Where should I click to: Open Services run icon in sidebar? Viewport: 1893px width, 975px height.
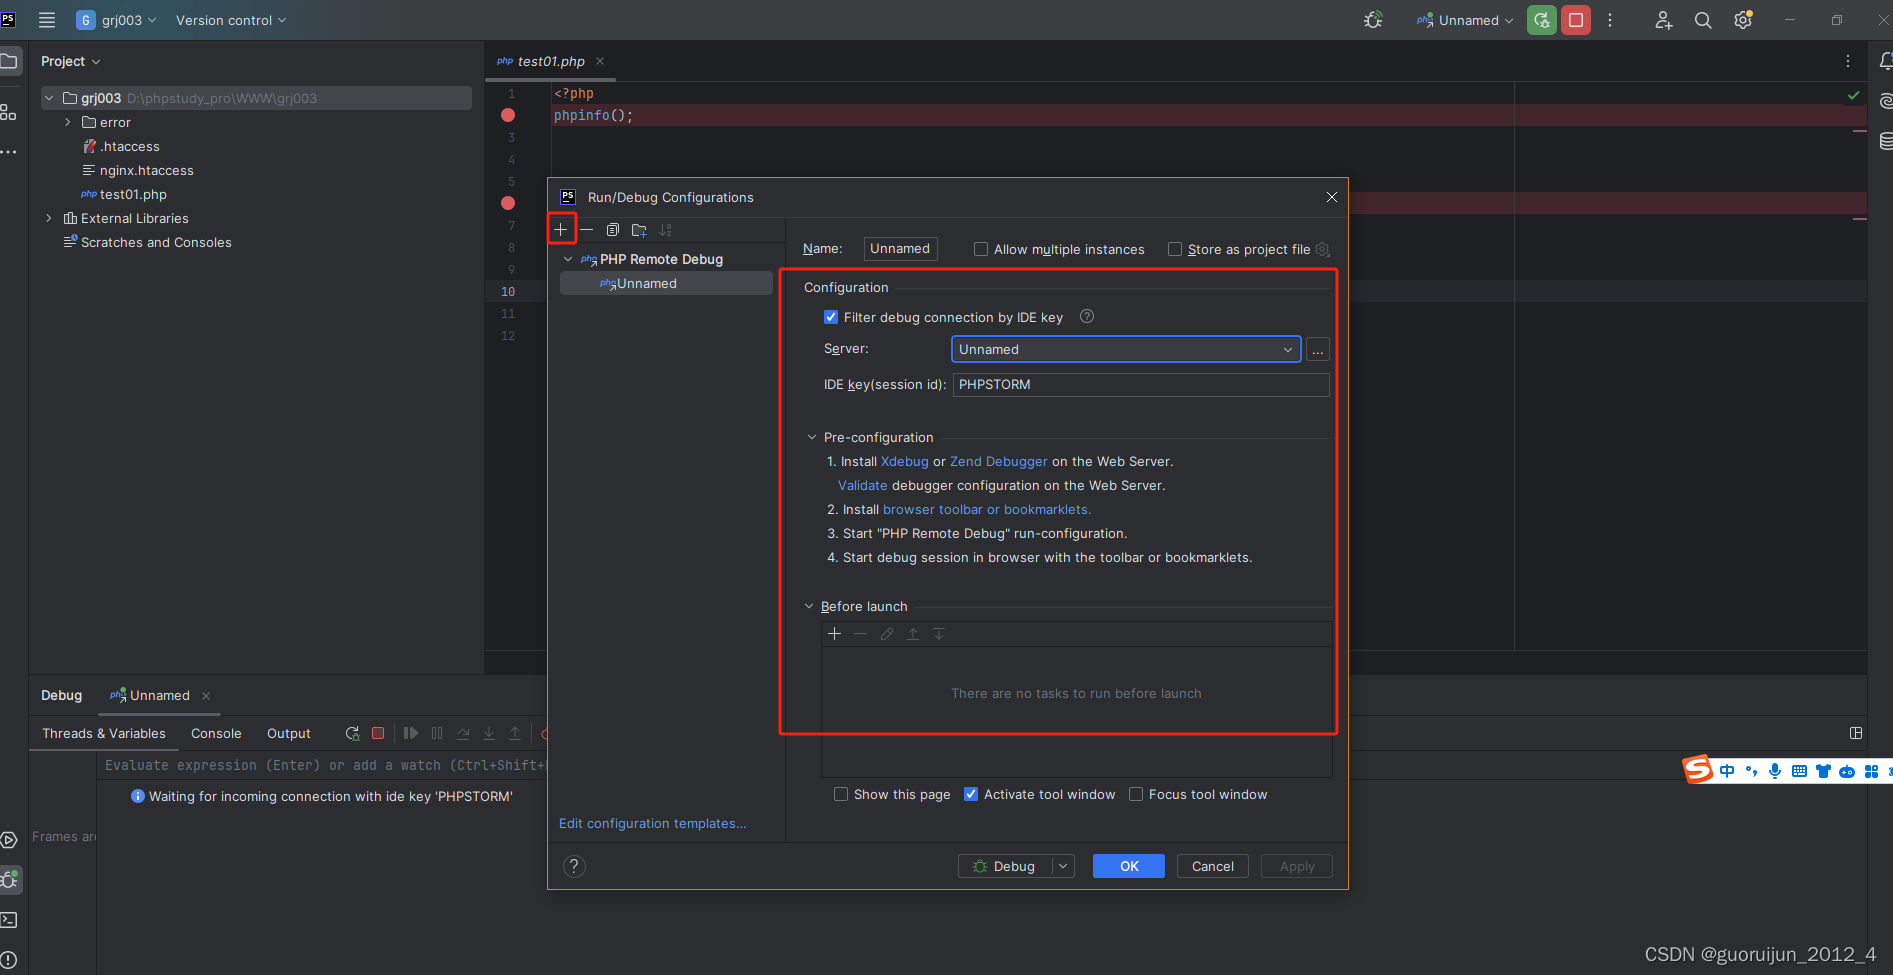[9, 840]
